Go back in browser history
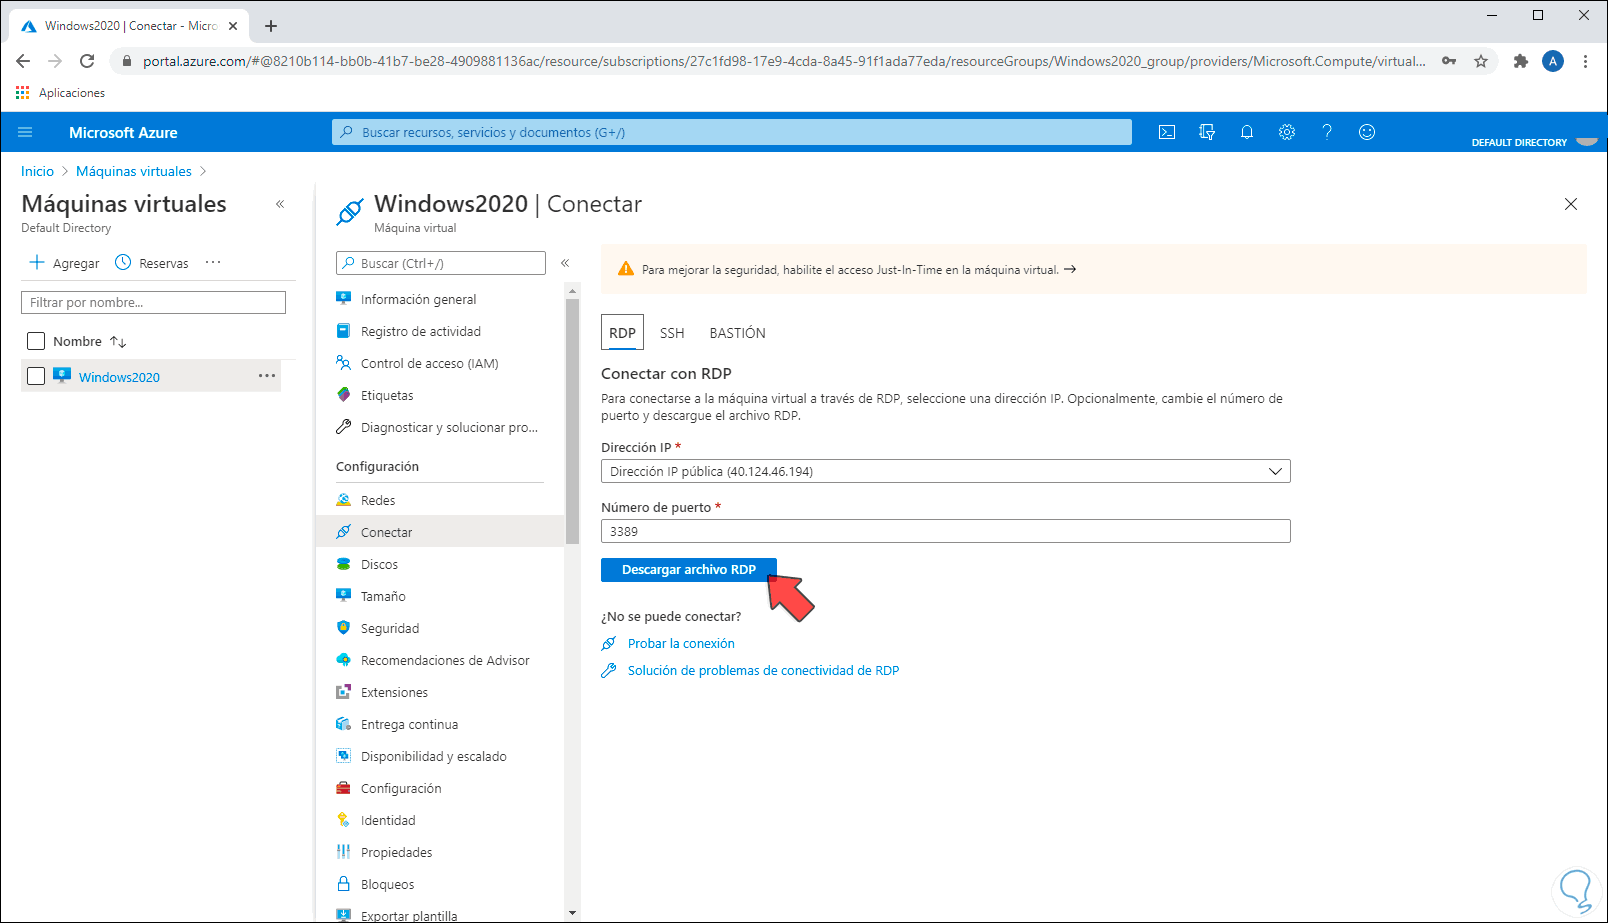 pos(23,61)
